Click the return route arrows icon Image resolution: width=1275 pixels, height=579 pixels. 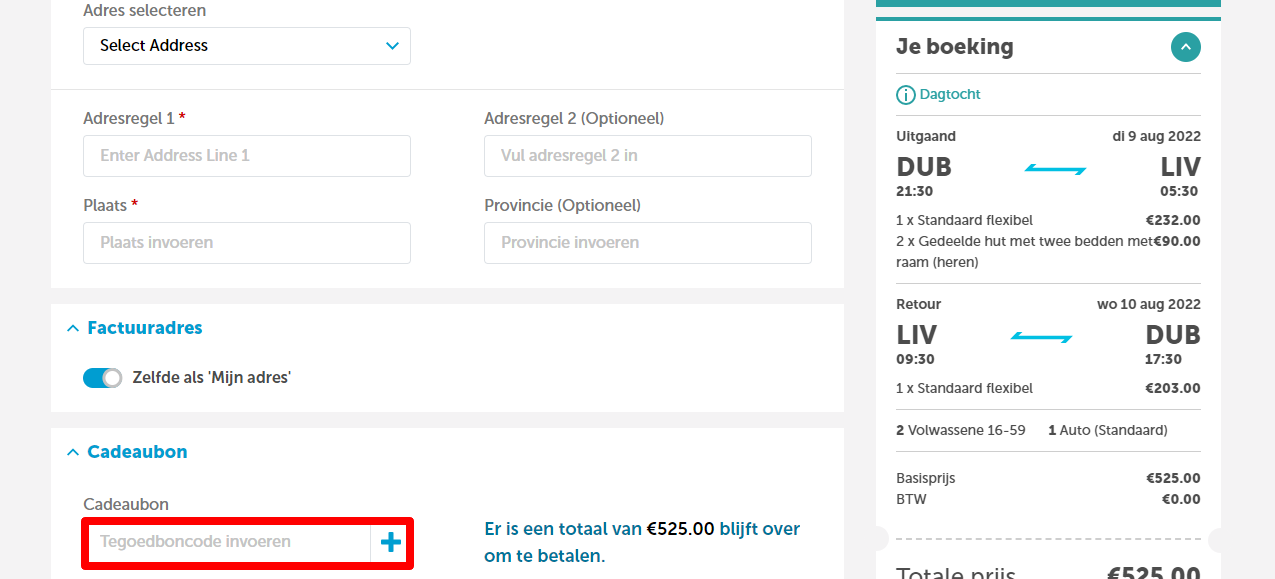coord(1042,338)
